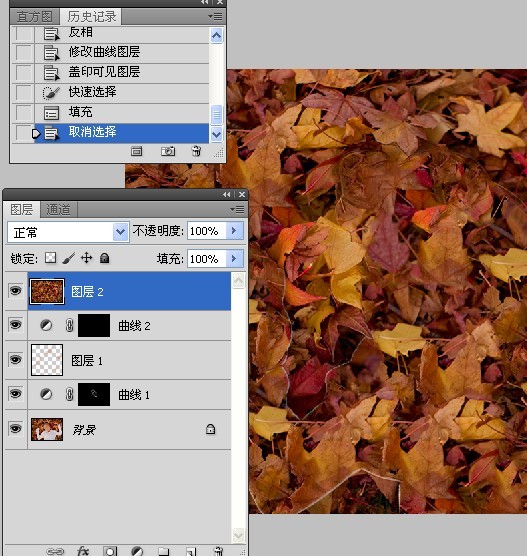Switch to the 历史记录 tab
527x556 pixels.
(x=92, y=16)
